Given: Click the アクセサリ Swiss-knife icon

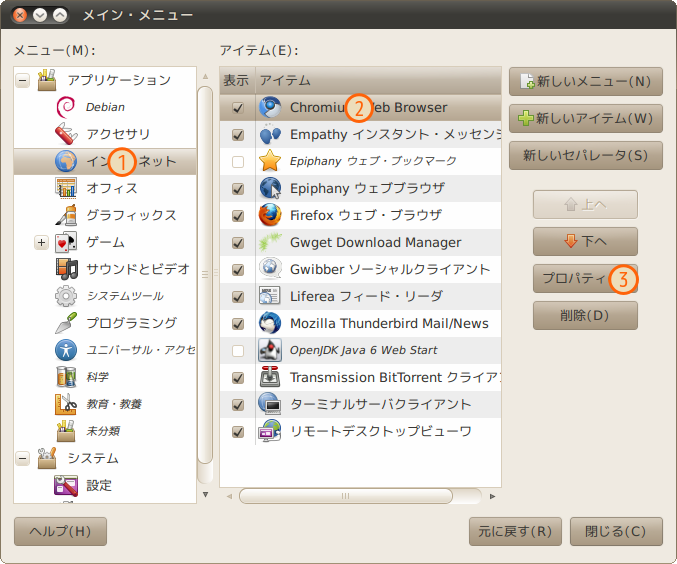Looking at the screenshot, I should coord(66,134).
